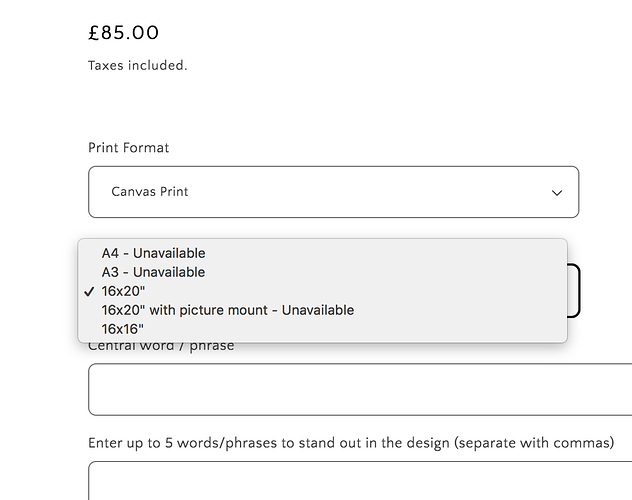Open the Canvas Print format dropdown
The height and width of the screenshot is (500, 632).
pos(333,192)
